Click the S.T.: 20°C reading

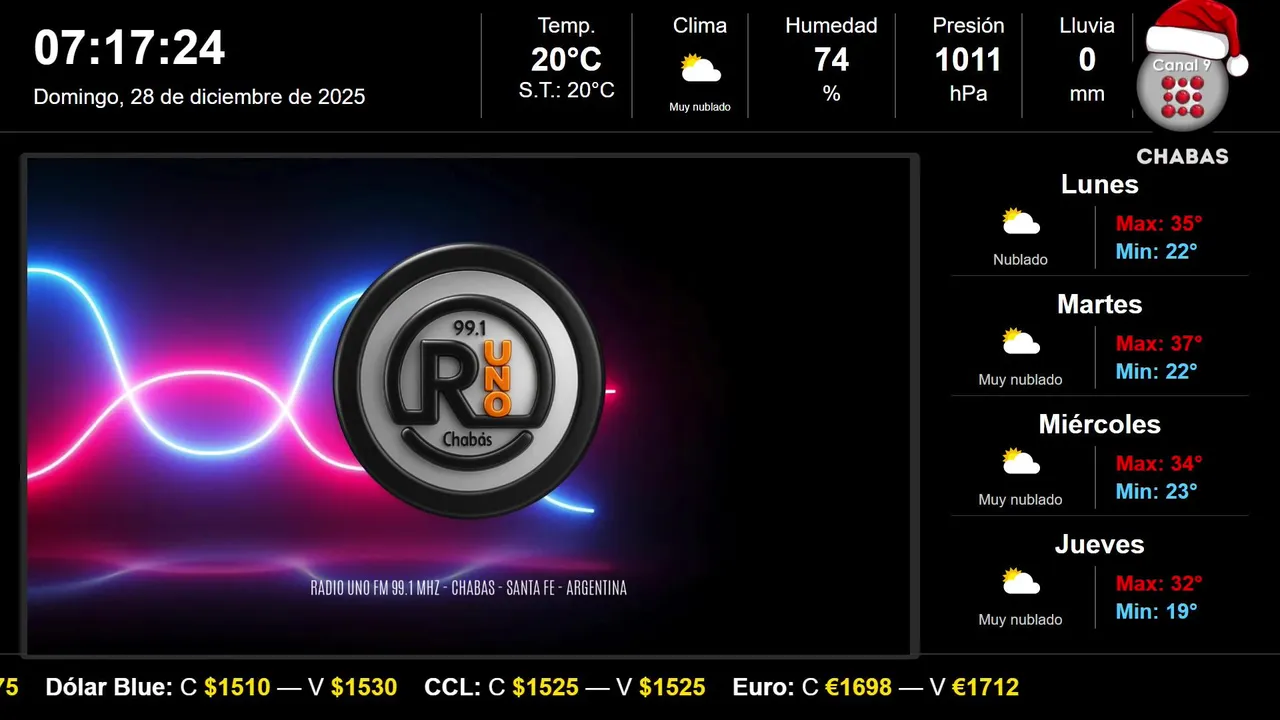coord(566,90)
